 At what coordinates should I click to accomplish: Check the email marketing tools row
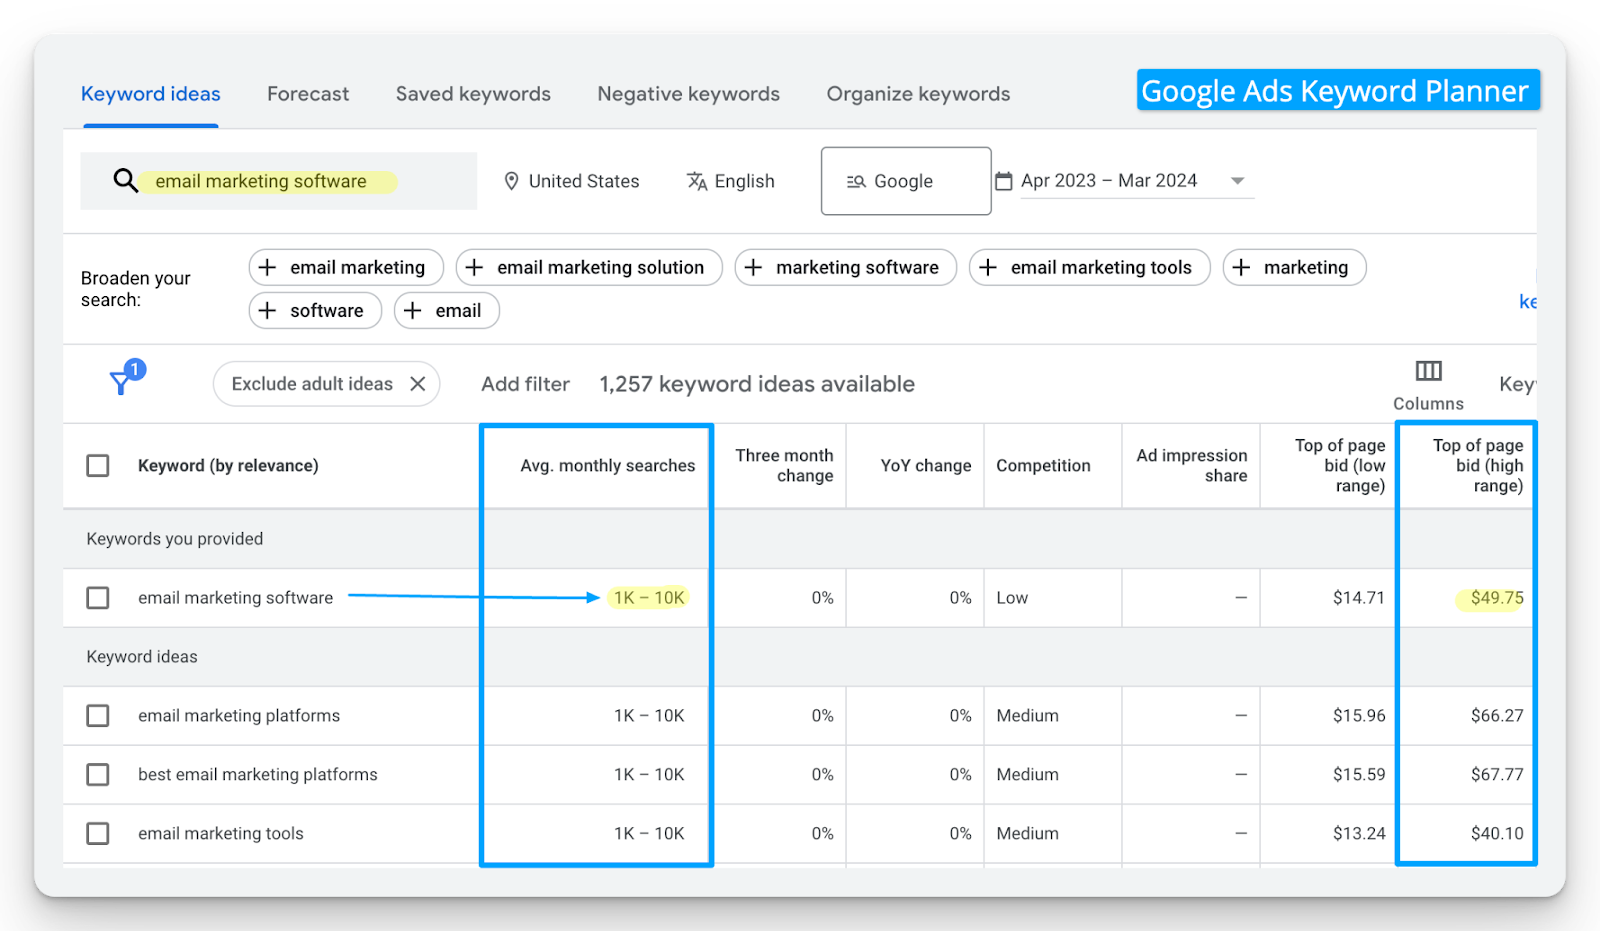coord(98,833)
